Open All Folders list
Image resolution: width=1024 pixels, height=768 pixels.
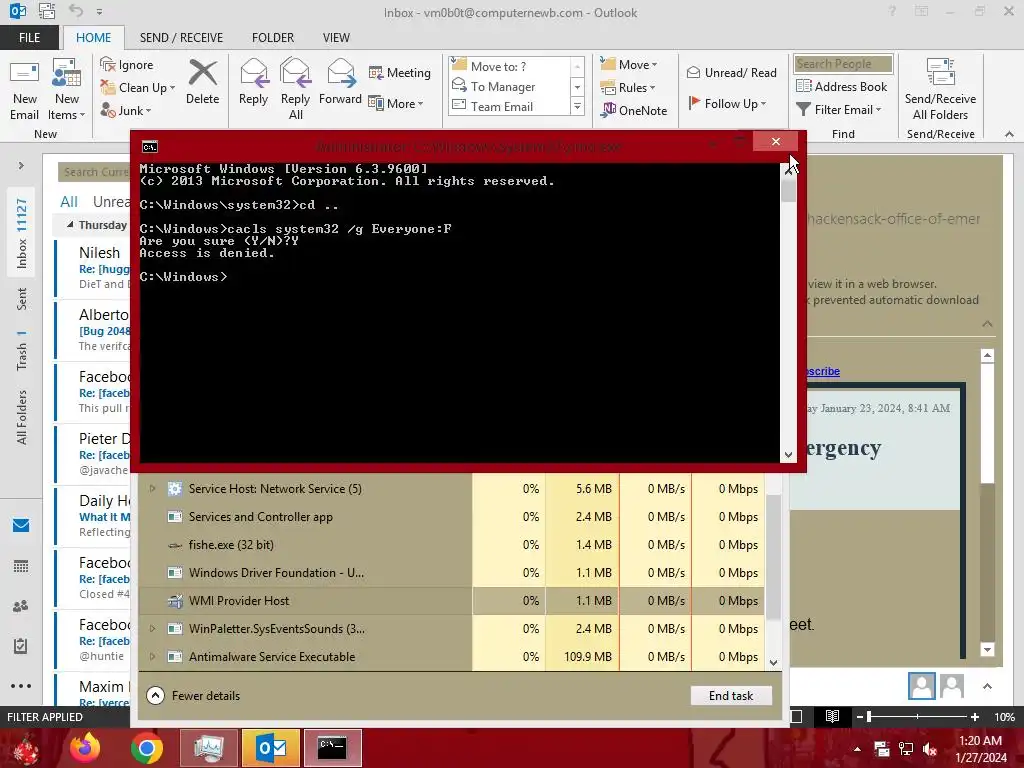(22, 417)
